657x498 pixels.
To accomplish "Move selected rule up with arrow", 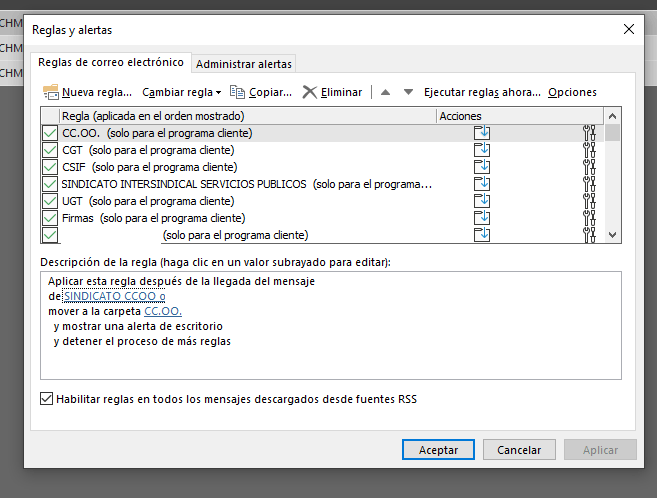I will (385, 92).
